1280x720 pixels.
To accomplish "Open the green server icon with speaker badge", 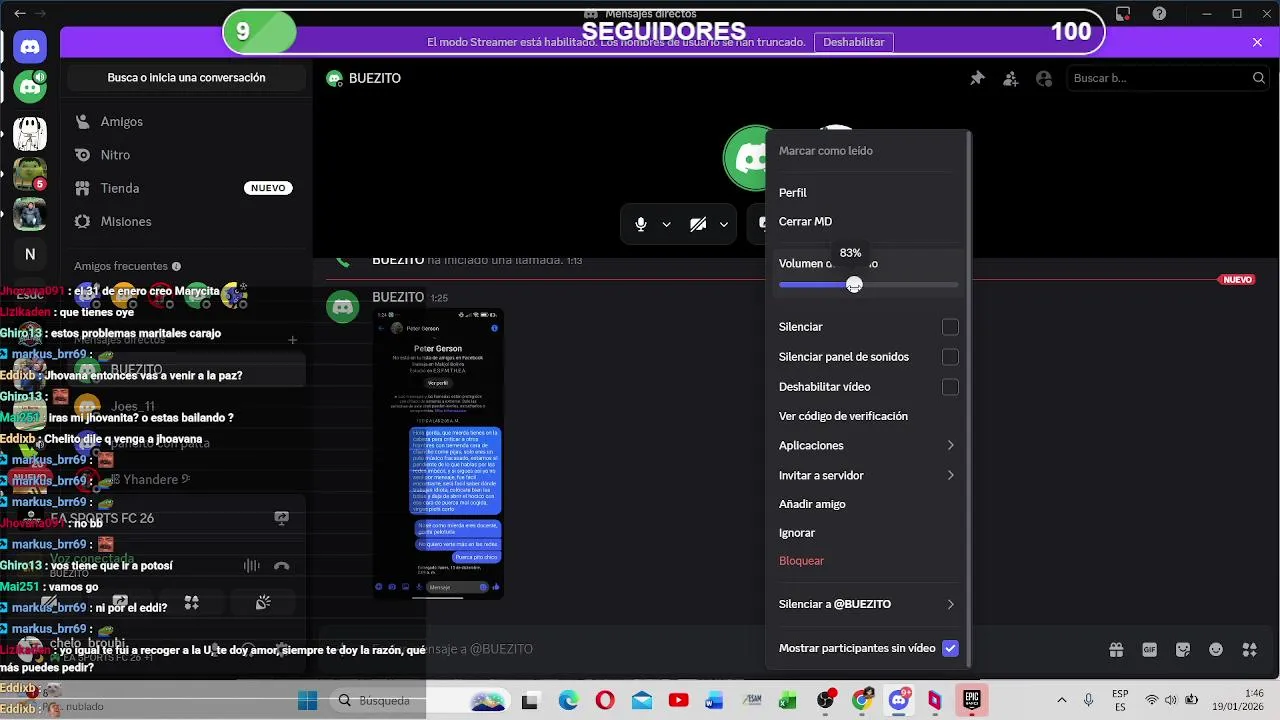I will [x=30, y=87].
